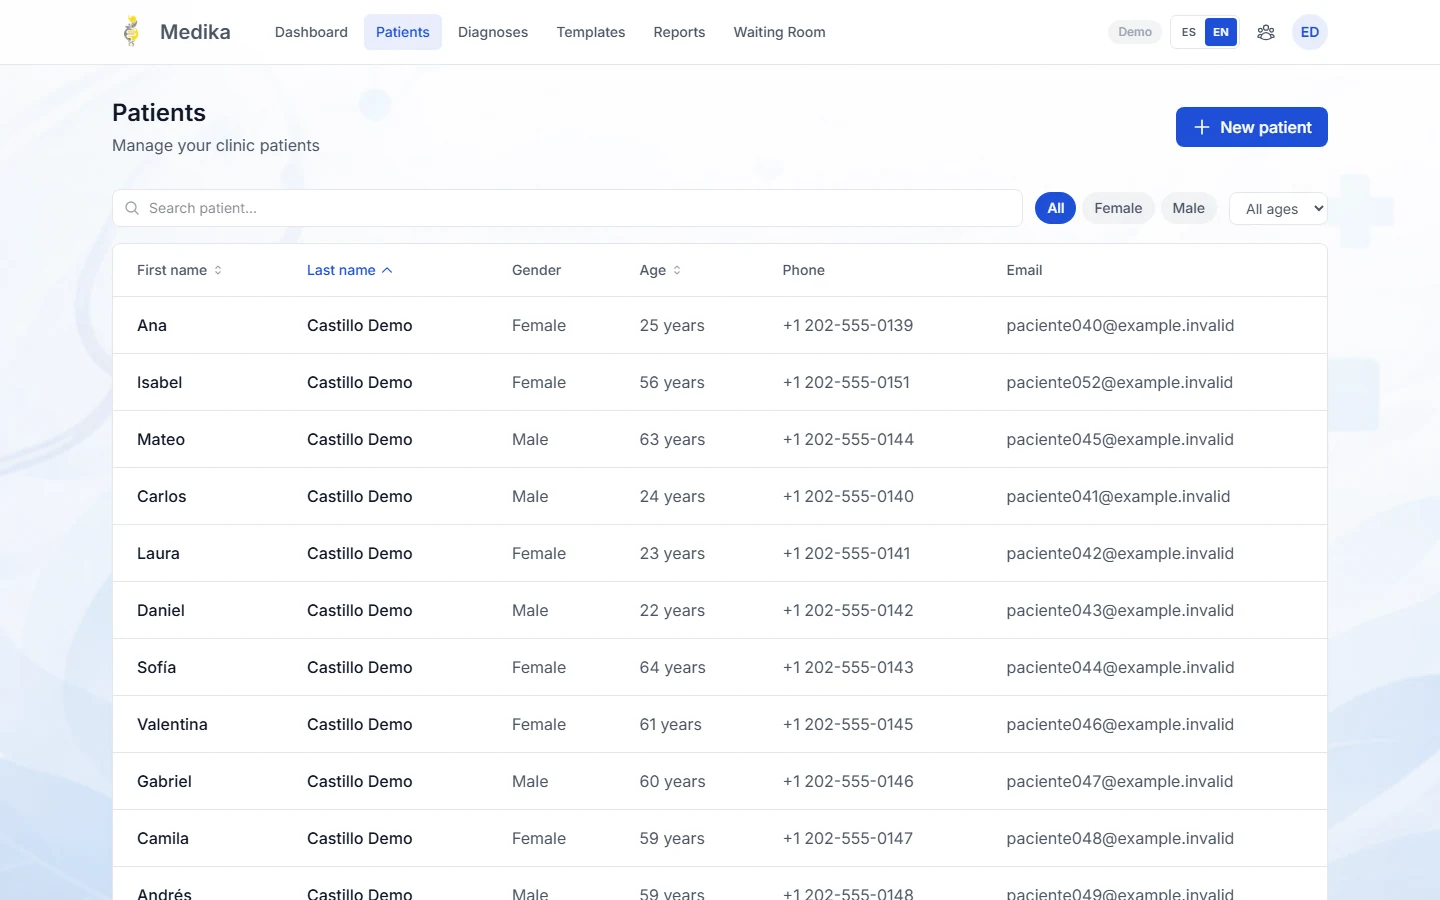Click the Last name ascending sort arrow
1440x900 pixels.
(387, 270)
